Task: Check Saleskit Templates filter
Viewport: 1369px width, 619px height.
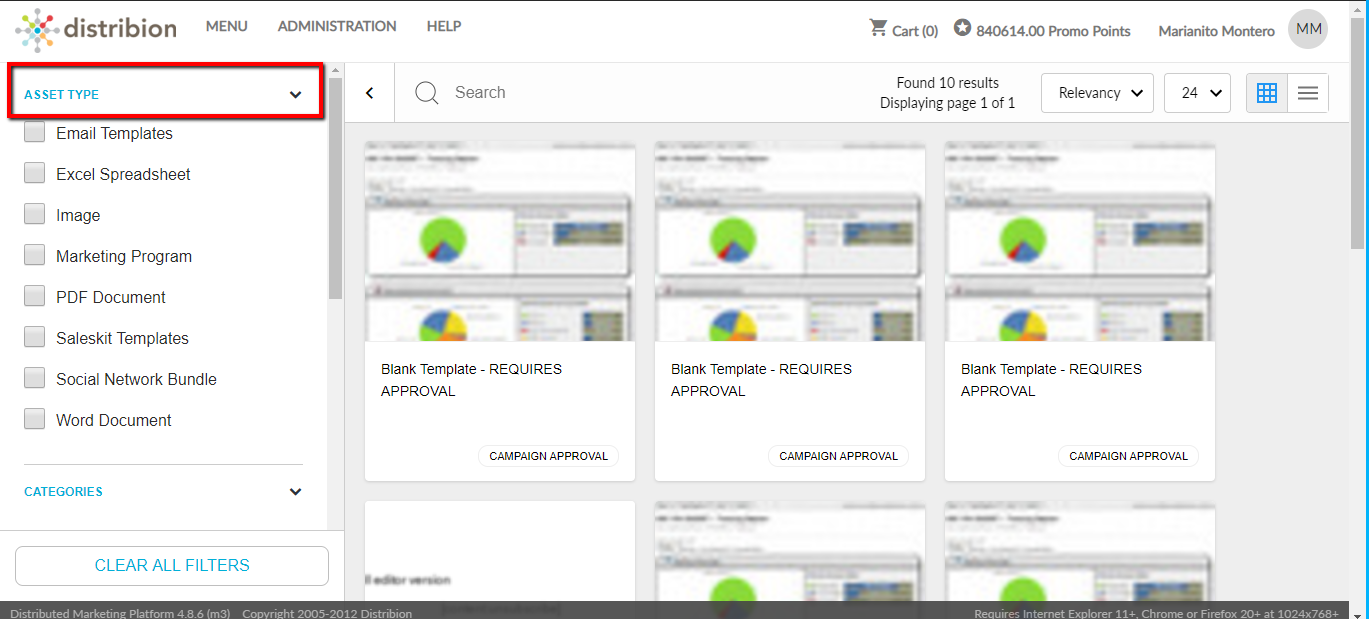Action: [x=35, y=337]
